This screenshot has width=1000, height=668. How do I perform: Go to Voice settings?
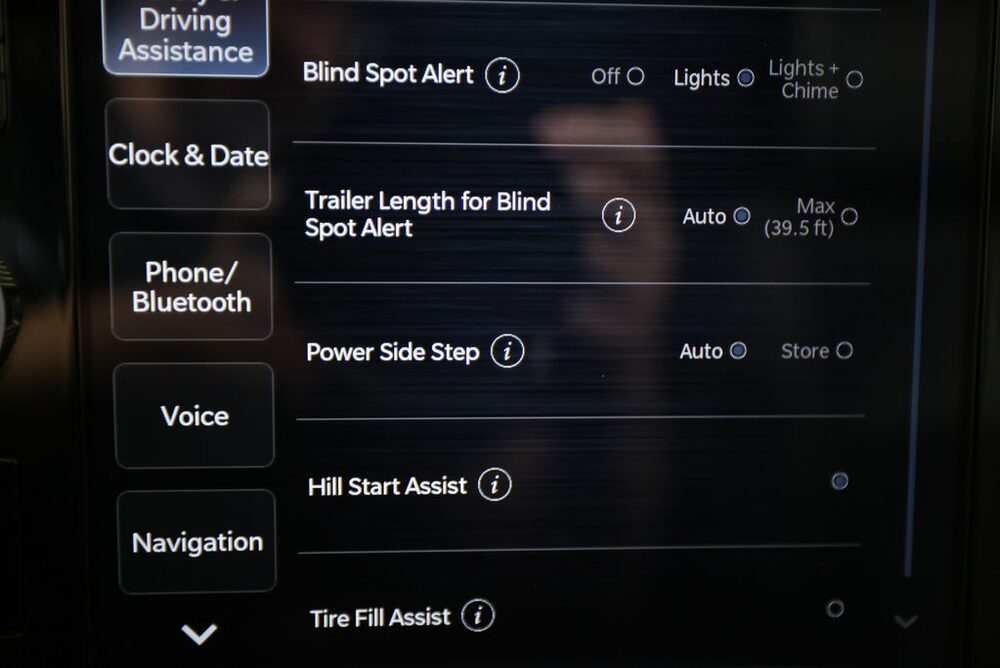pos(195,415)
